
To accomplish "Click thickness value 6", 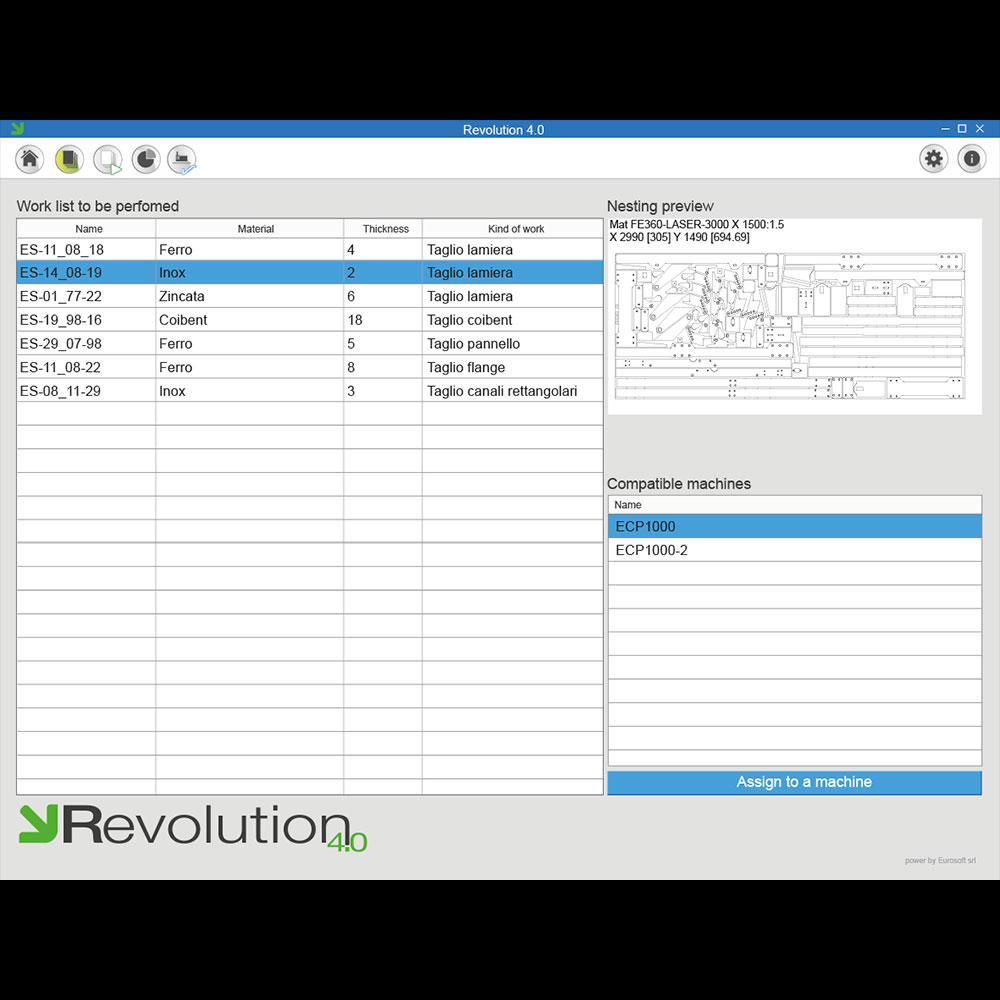I will tap(383, 296).
